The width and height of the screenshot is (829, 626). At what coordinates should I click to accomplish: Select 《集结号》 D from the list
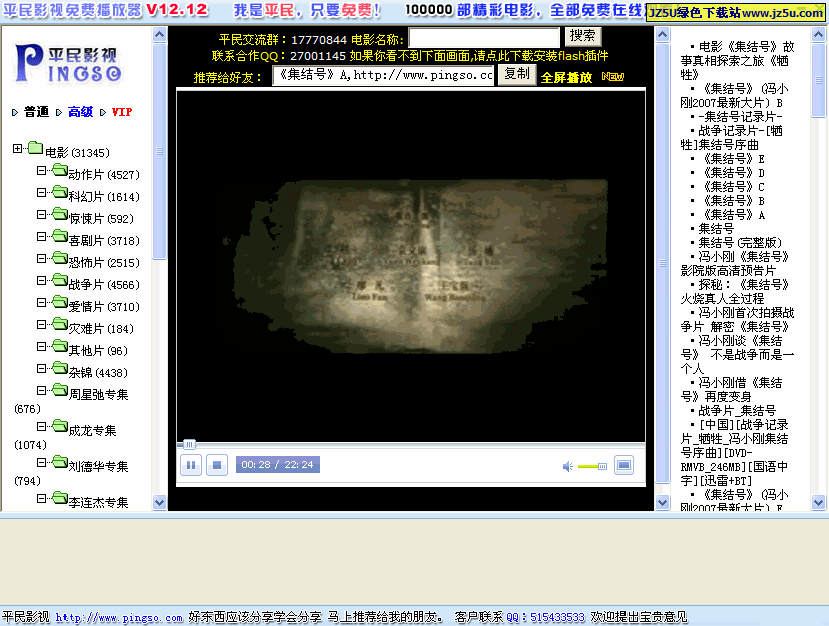[731, 173]
